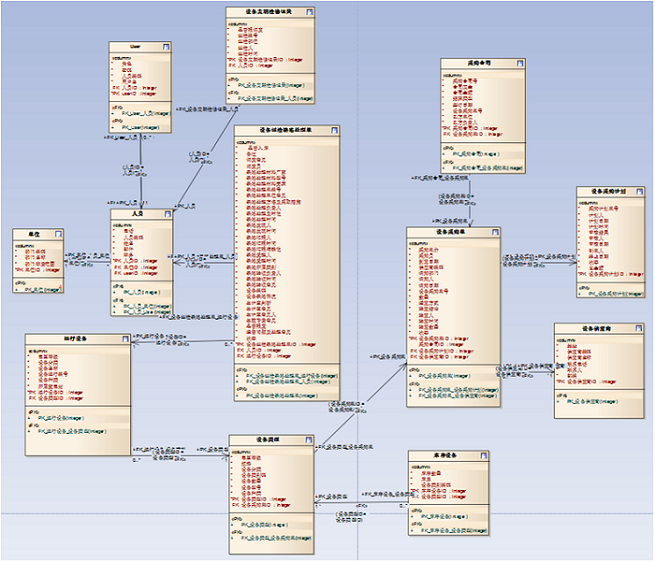This screenshot has width=655, height=562.
Task: Select the 人员 table title header
Action: click(137, 214)
